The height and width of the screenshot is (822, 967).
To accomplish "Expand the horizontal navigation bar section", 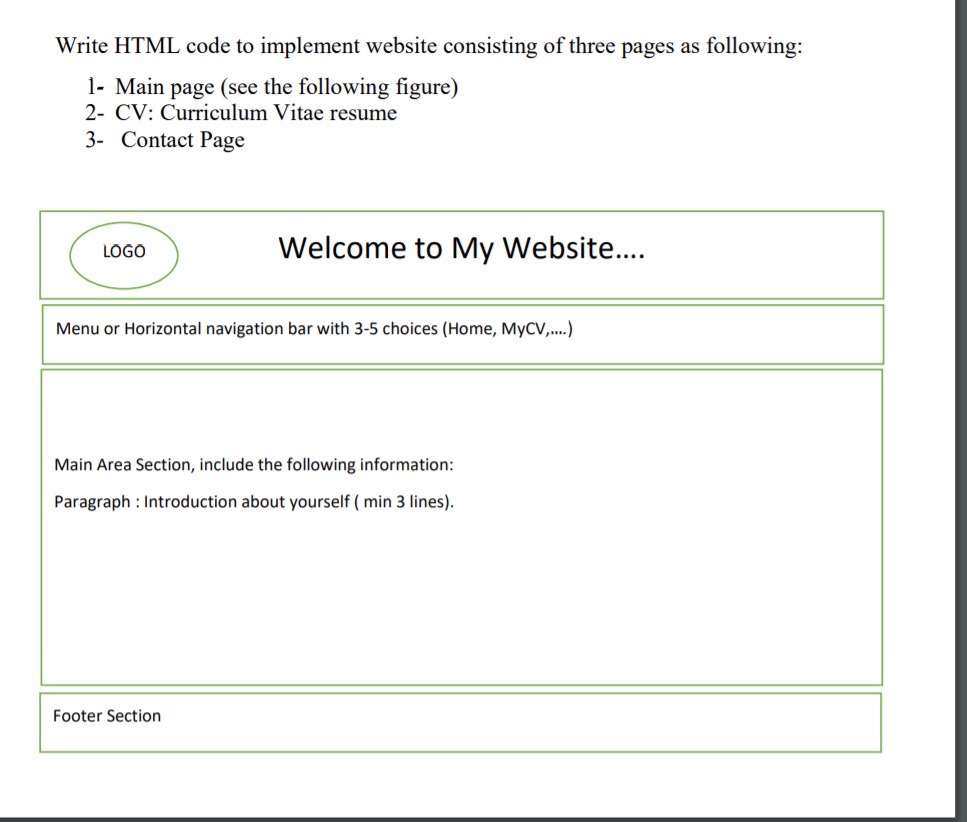I will tap(460, 333).
